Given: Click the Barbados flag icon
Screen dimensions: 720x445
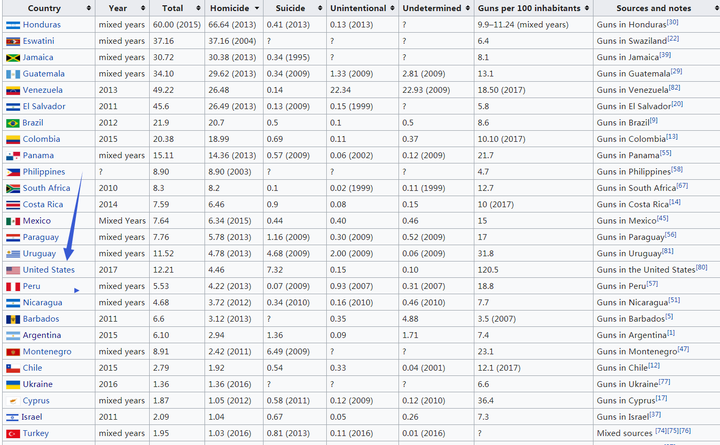Looking at the screenshot, I should 13,319.
